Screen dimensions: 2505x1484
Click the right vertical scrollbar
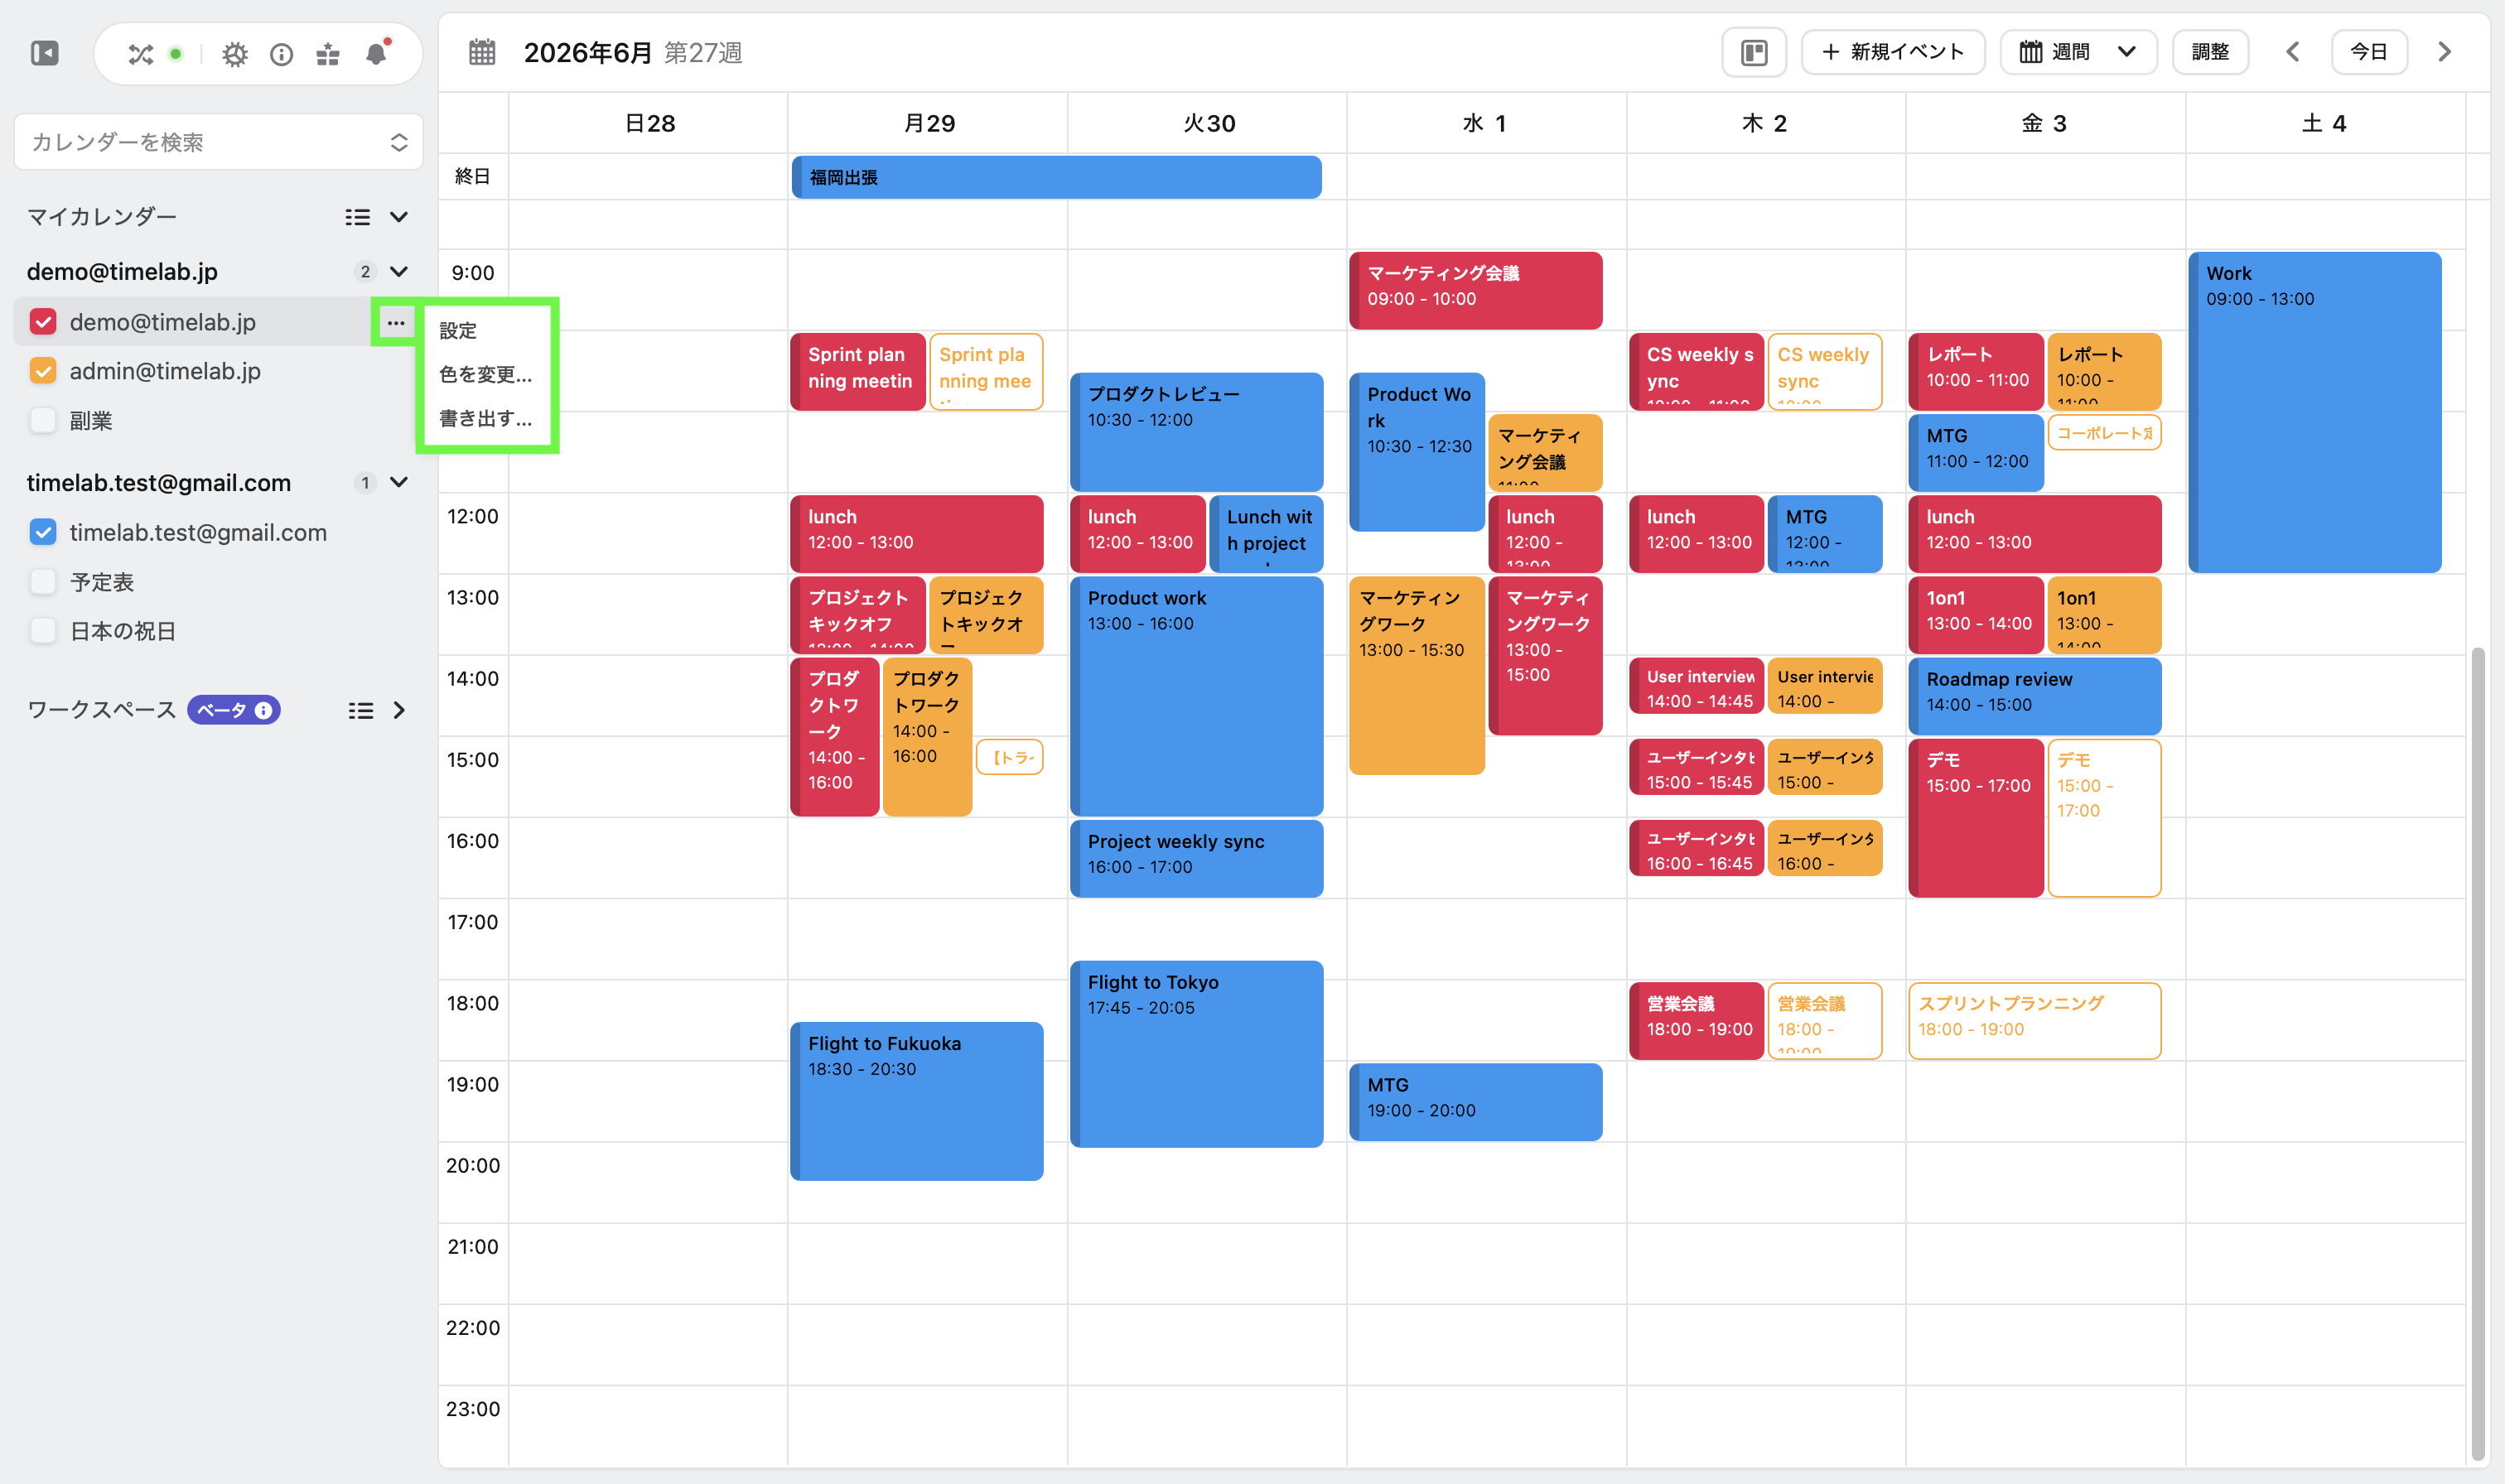2477,1053
